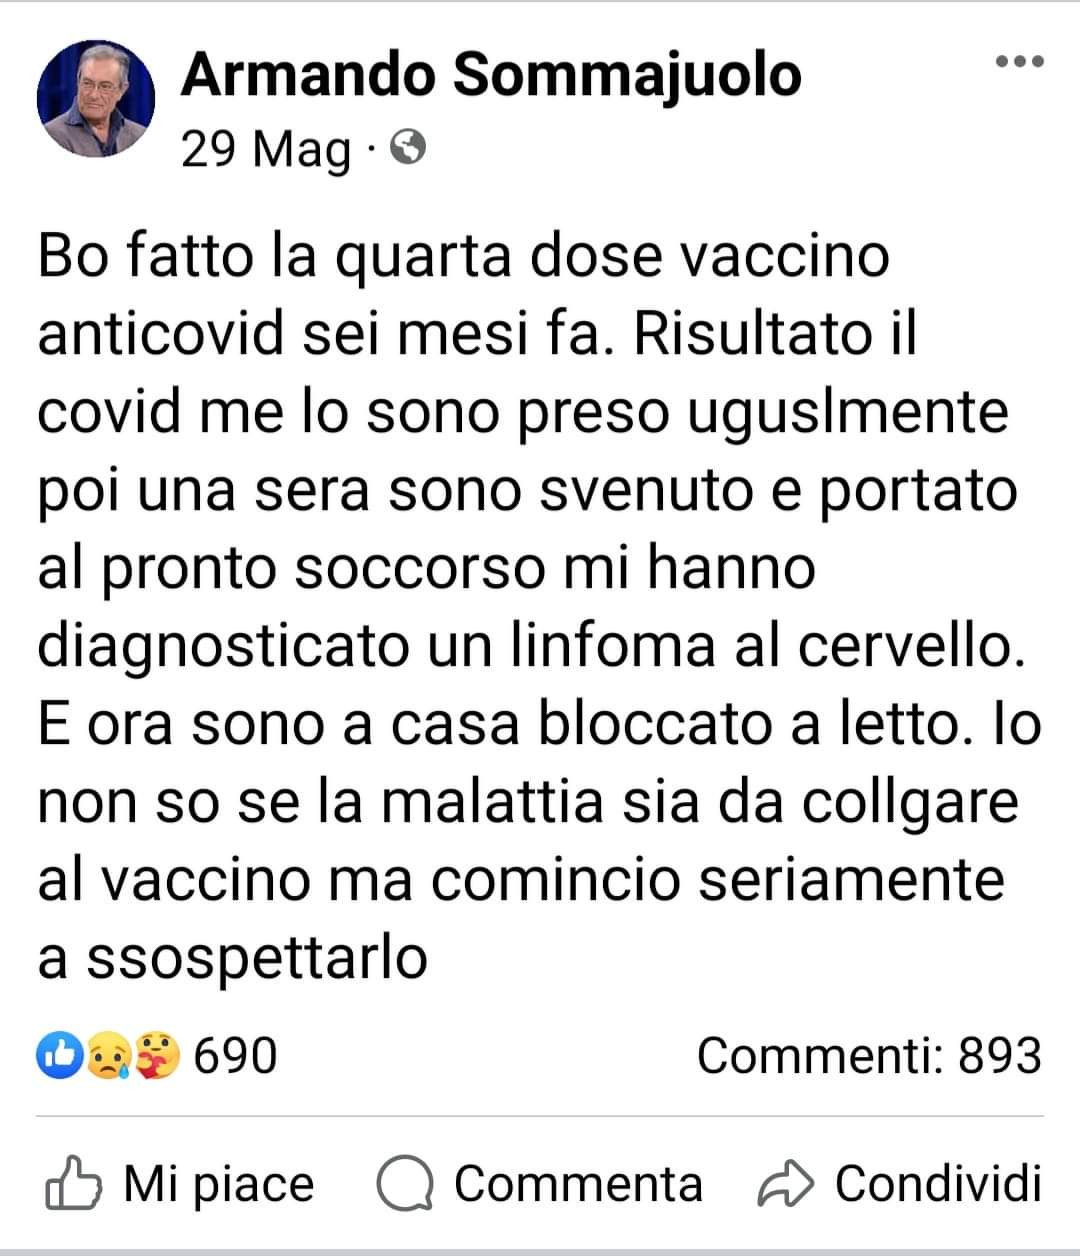Click the speech bubble comment icon
The image size is (1080, 1256).
[405, 1184]
